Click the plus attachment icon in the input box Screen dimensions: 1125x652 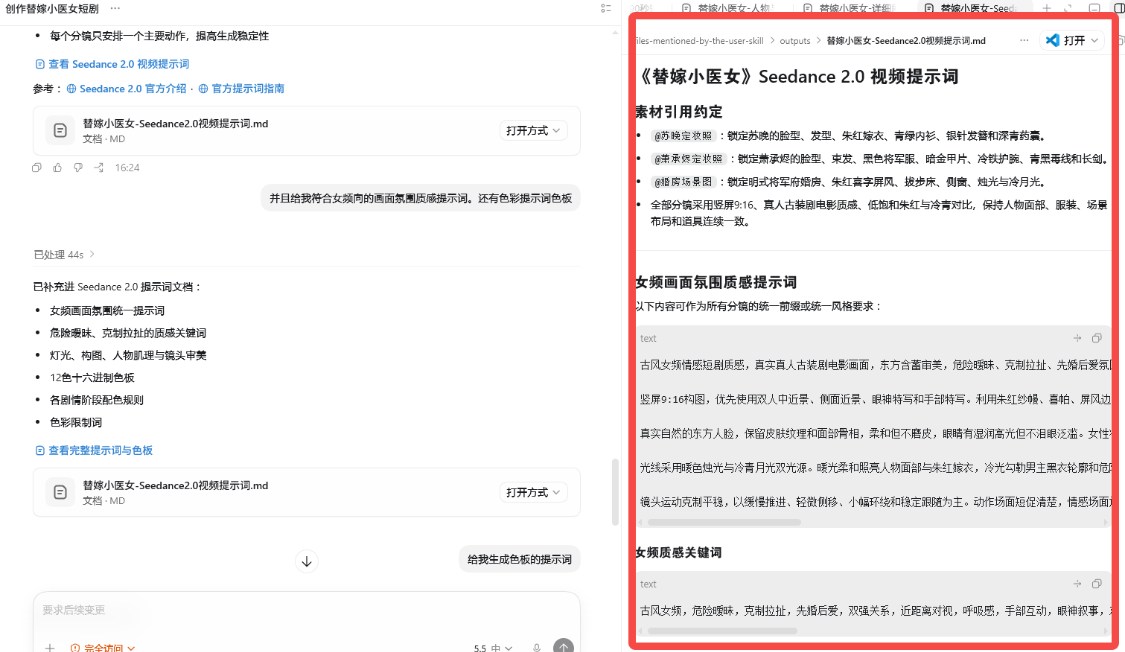pos(50,647)
